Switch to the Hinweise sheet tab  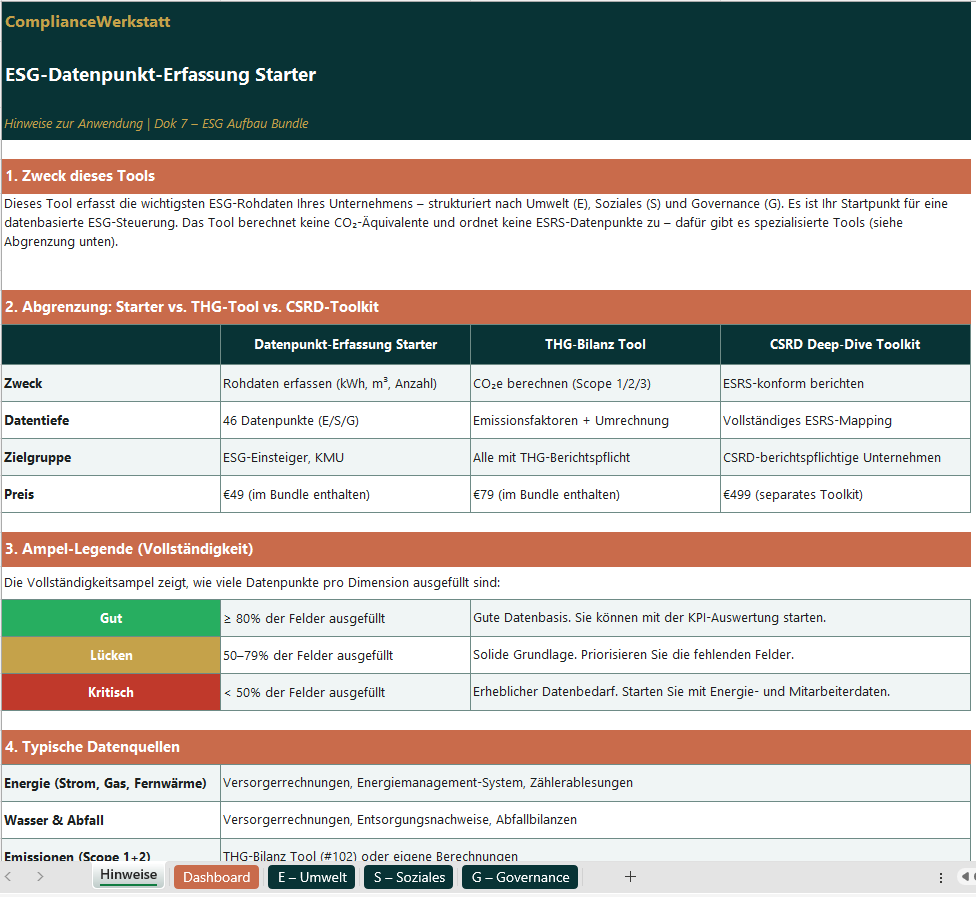point(128,876)
